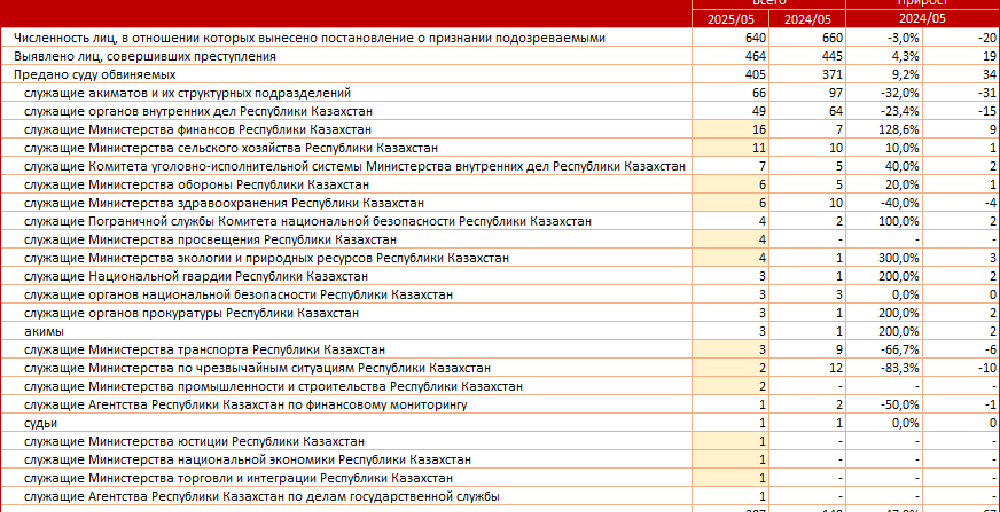Select the Министерства промышленности и строительства label

pos(274,387)
